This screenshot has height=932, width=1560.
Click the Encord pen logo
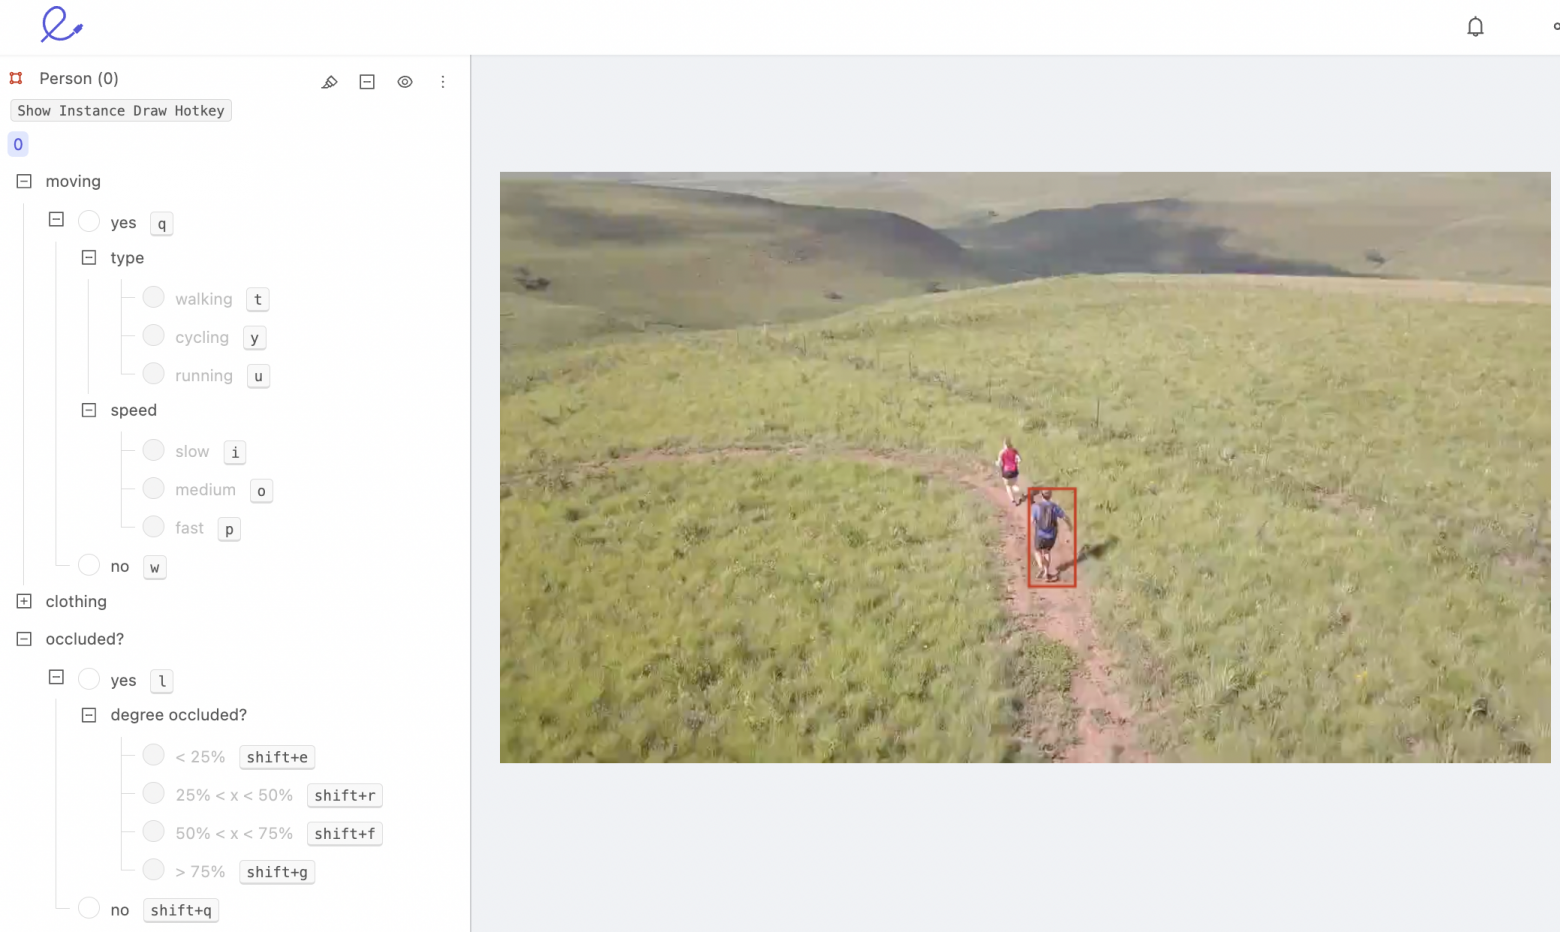(61, 25)
